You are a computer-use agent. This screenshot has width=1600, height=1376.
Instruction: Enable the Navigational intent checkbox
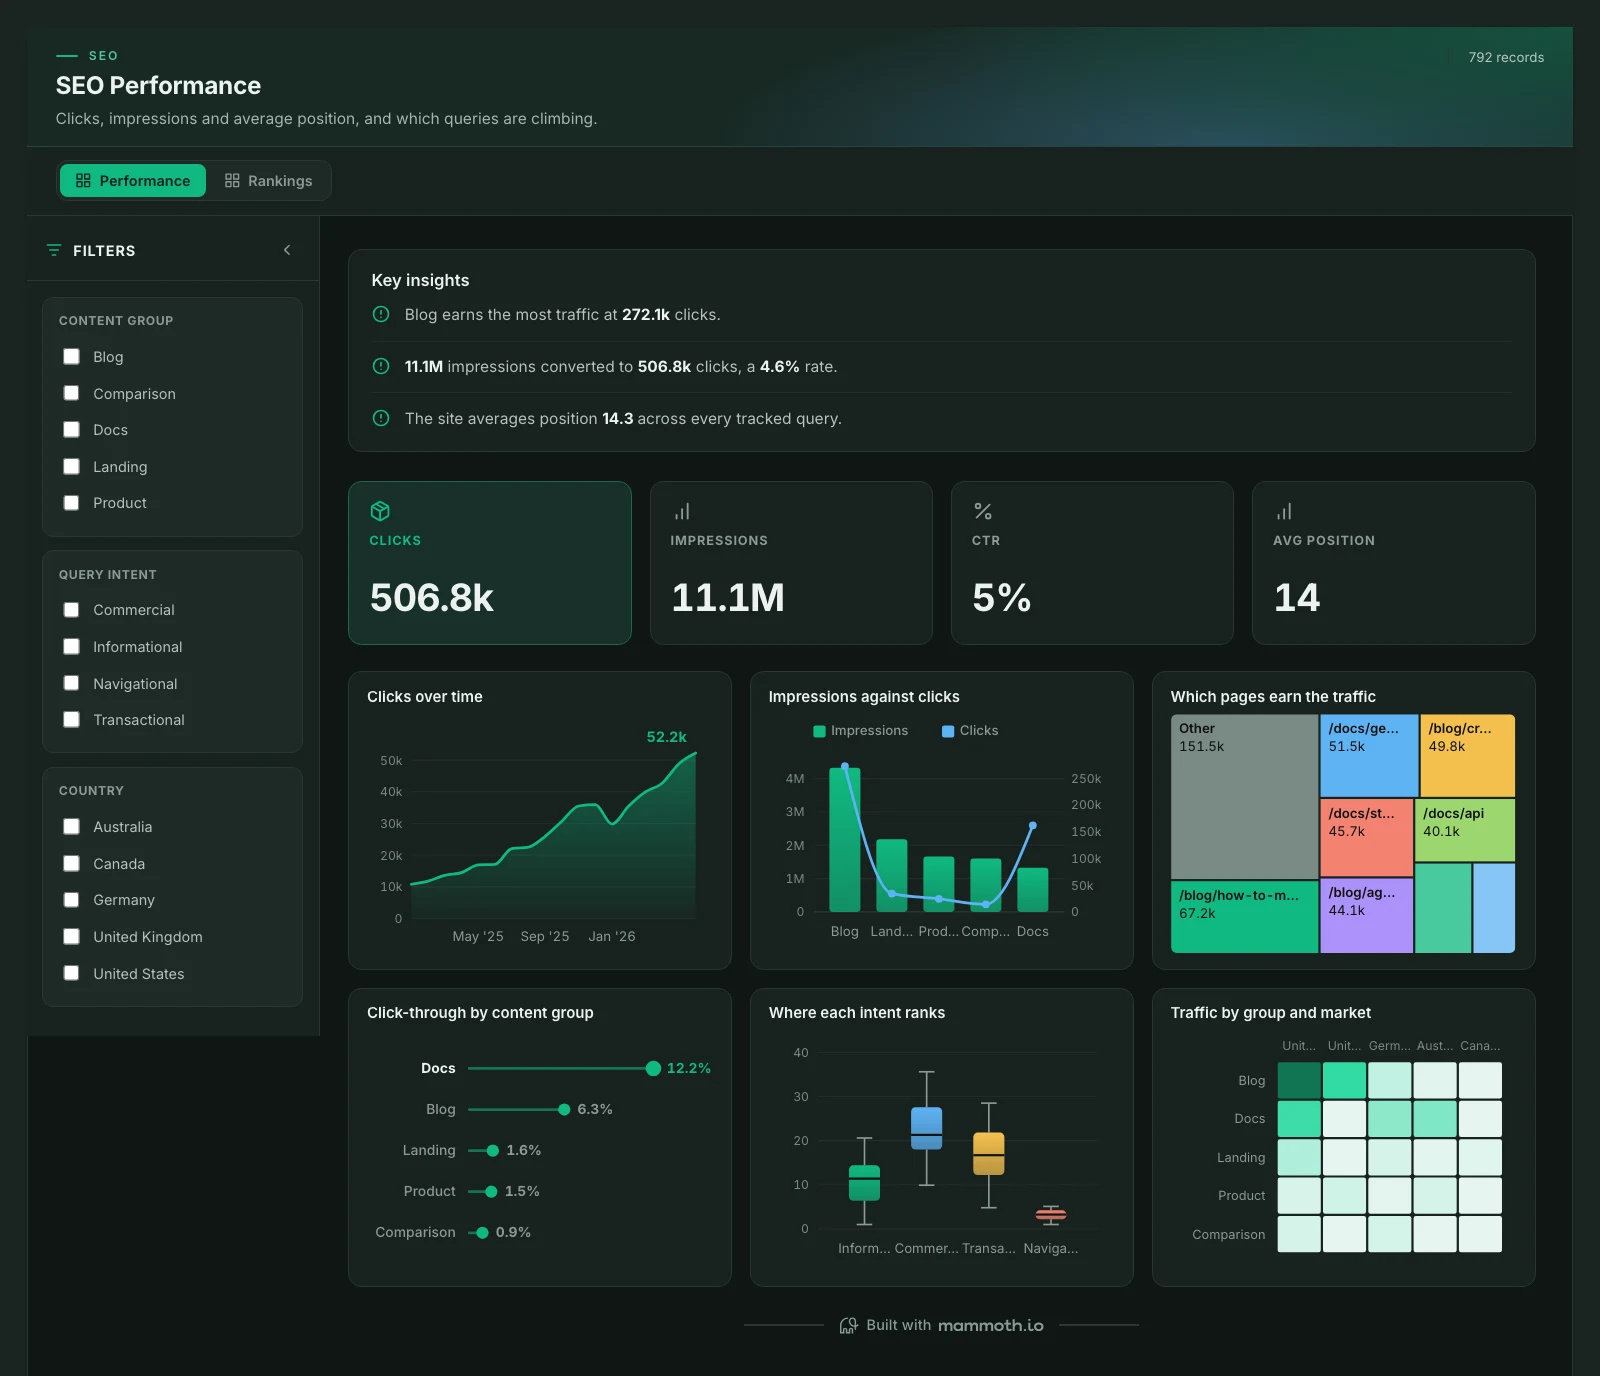[x=71, y=684]
